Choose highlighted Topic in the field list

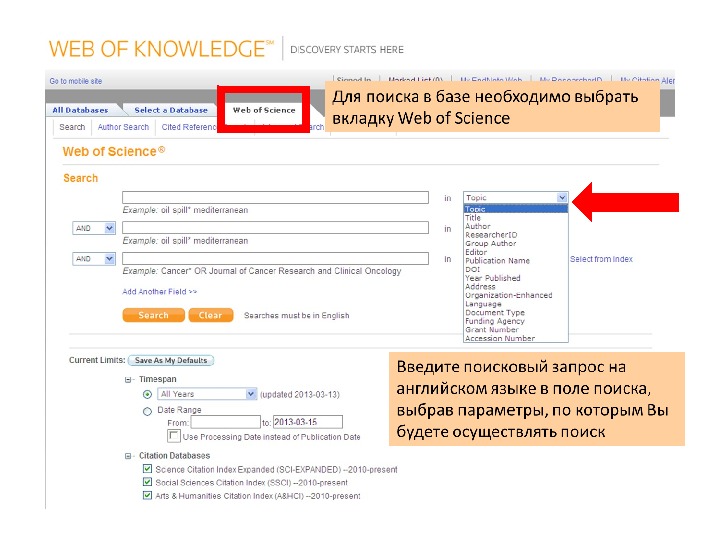click(x=516, y=209)
